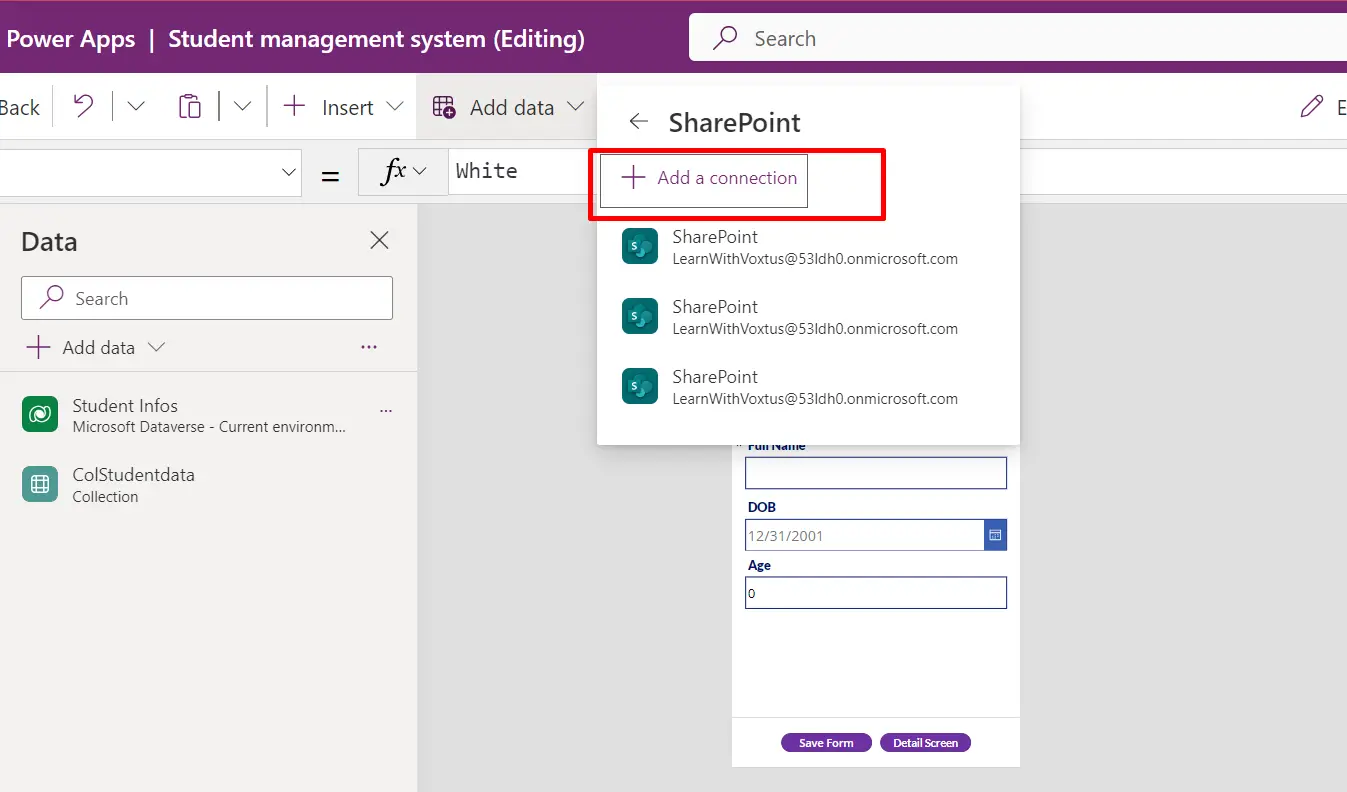Click the ColStudentdata data source name

[133, 475]
